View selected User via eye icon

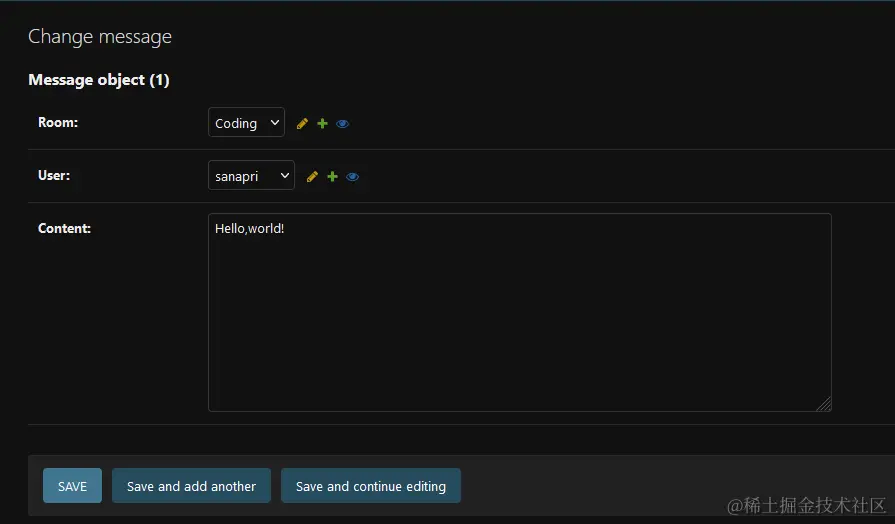352,176
